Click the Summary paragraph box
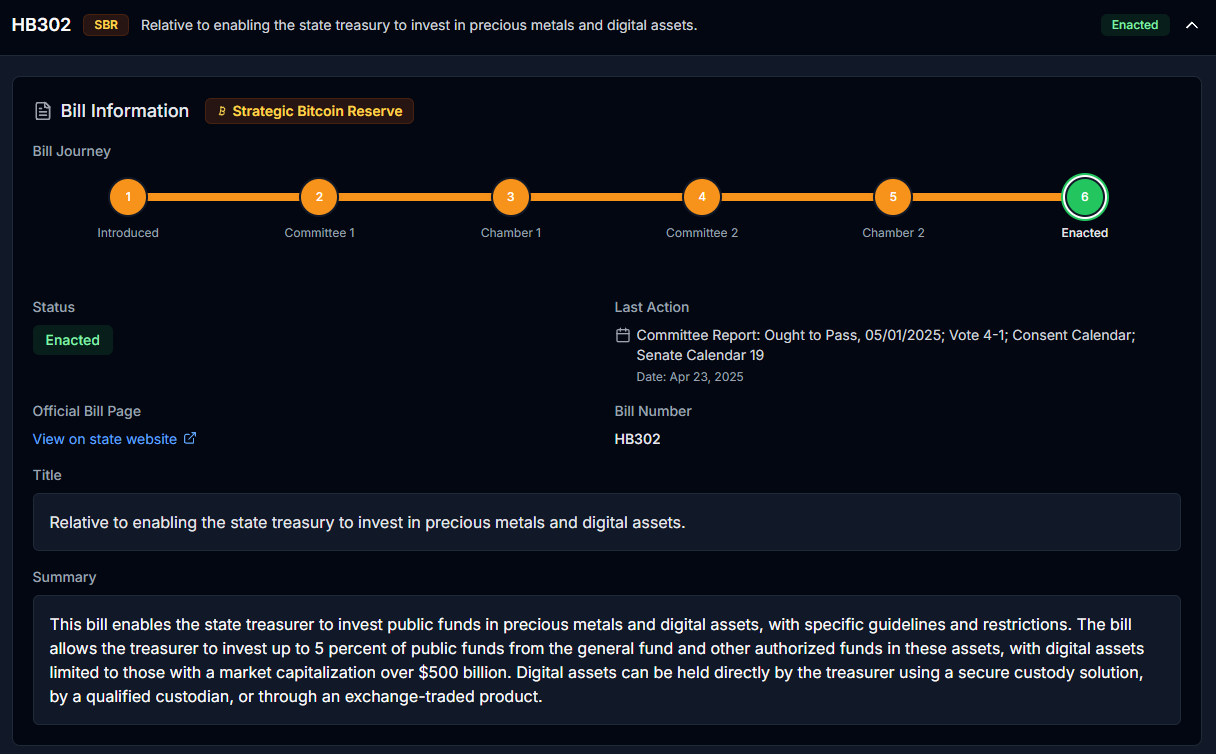 point(607,660)
